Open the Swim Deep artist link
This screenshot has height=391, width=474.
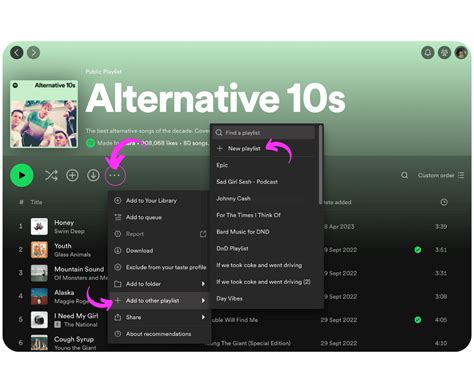(x=69, y=231)
